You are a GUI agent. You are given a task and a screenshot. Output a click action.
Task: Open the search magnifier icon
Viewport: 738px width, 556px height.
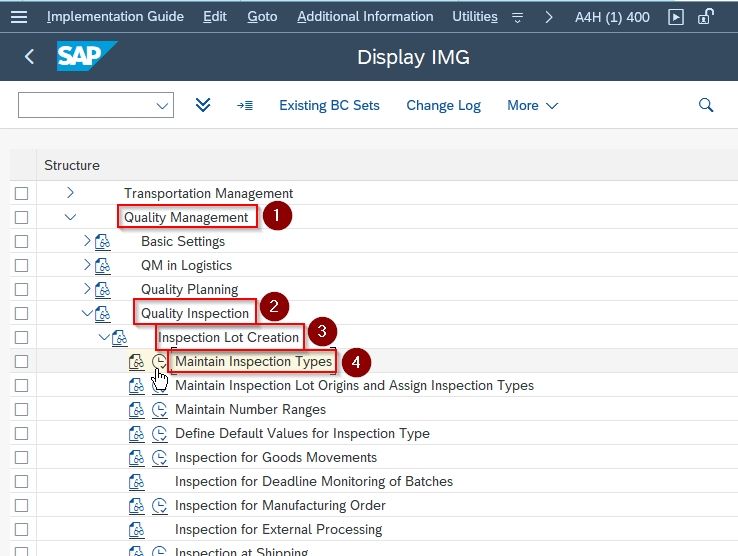pos(706,105)
